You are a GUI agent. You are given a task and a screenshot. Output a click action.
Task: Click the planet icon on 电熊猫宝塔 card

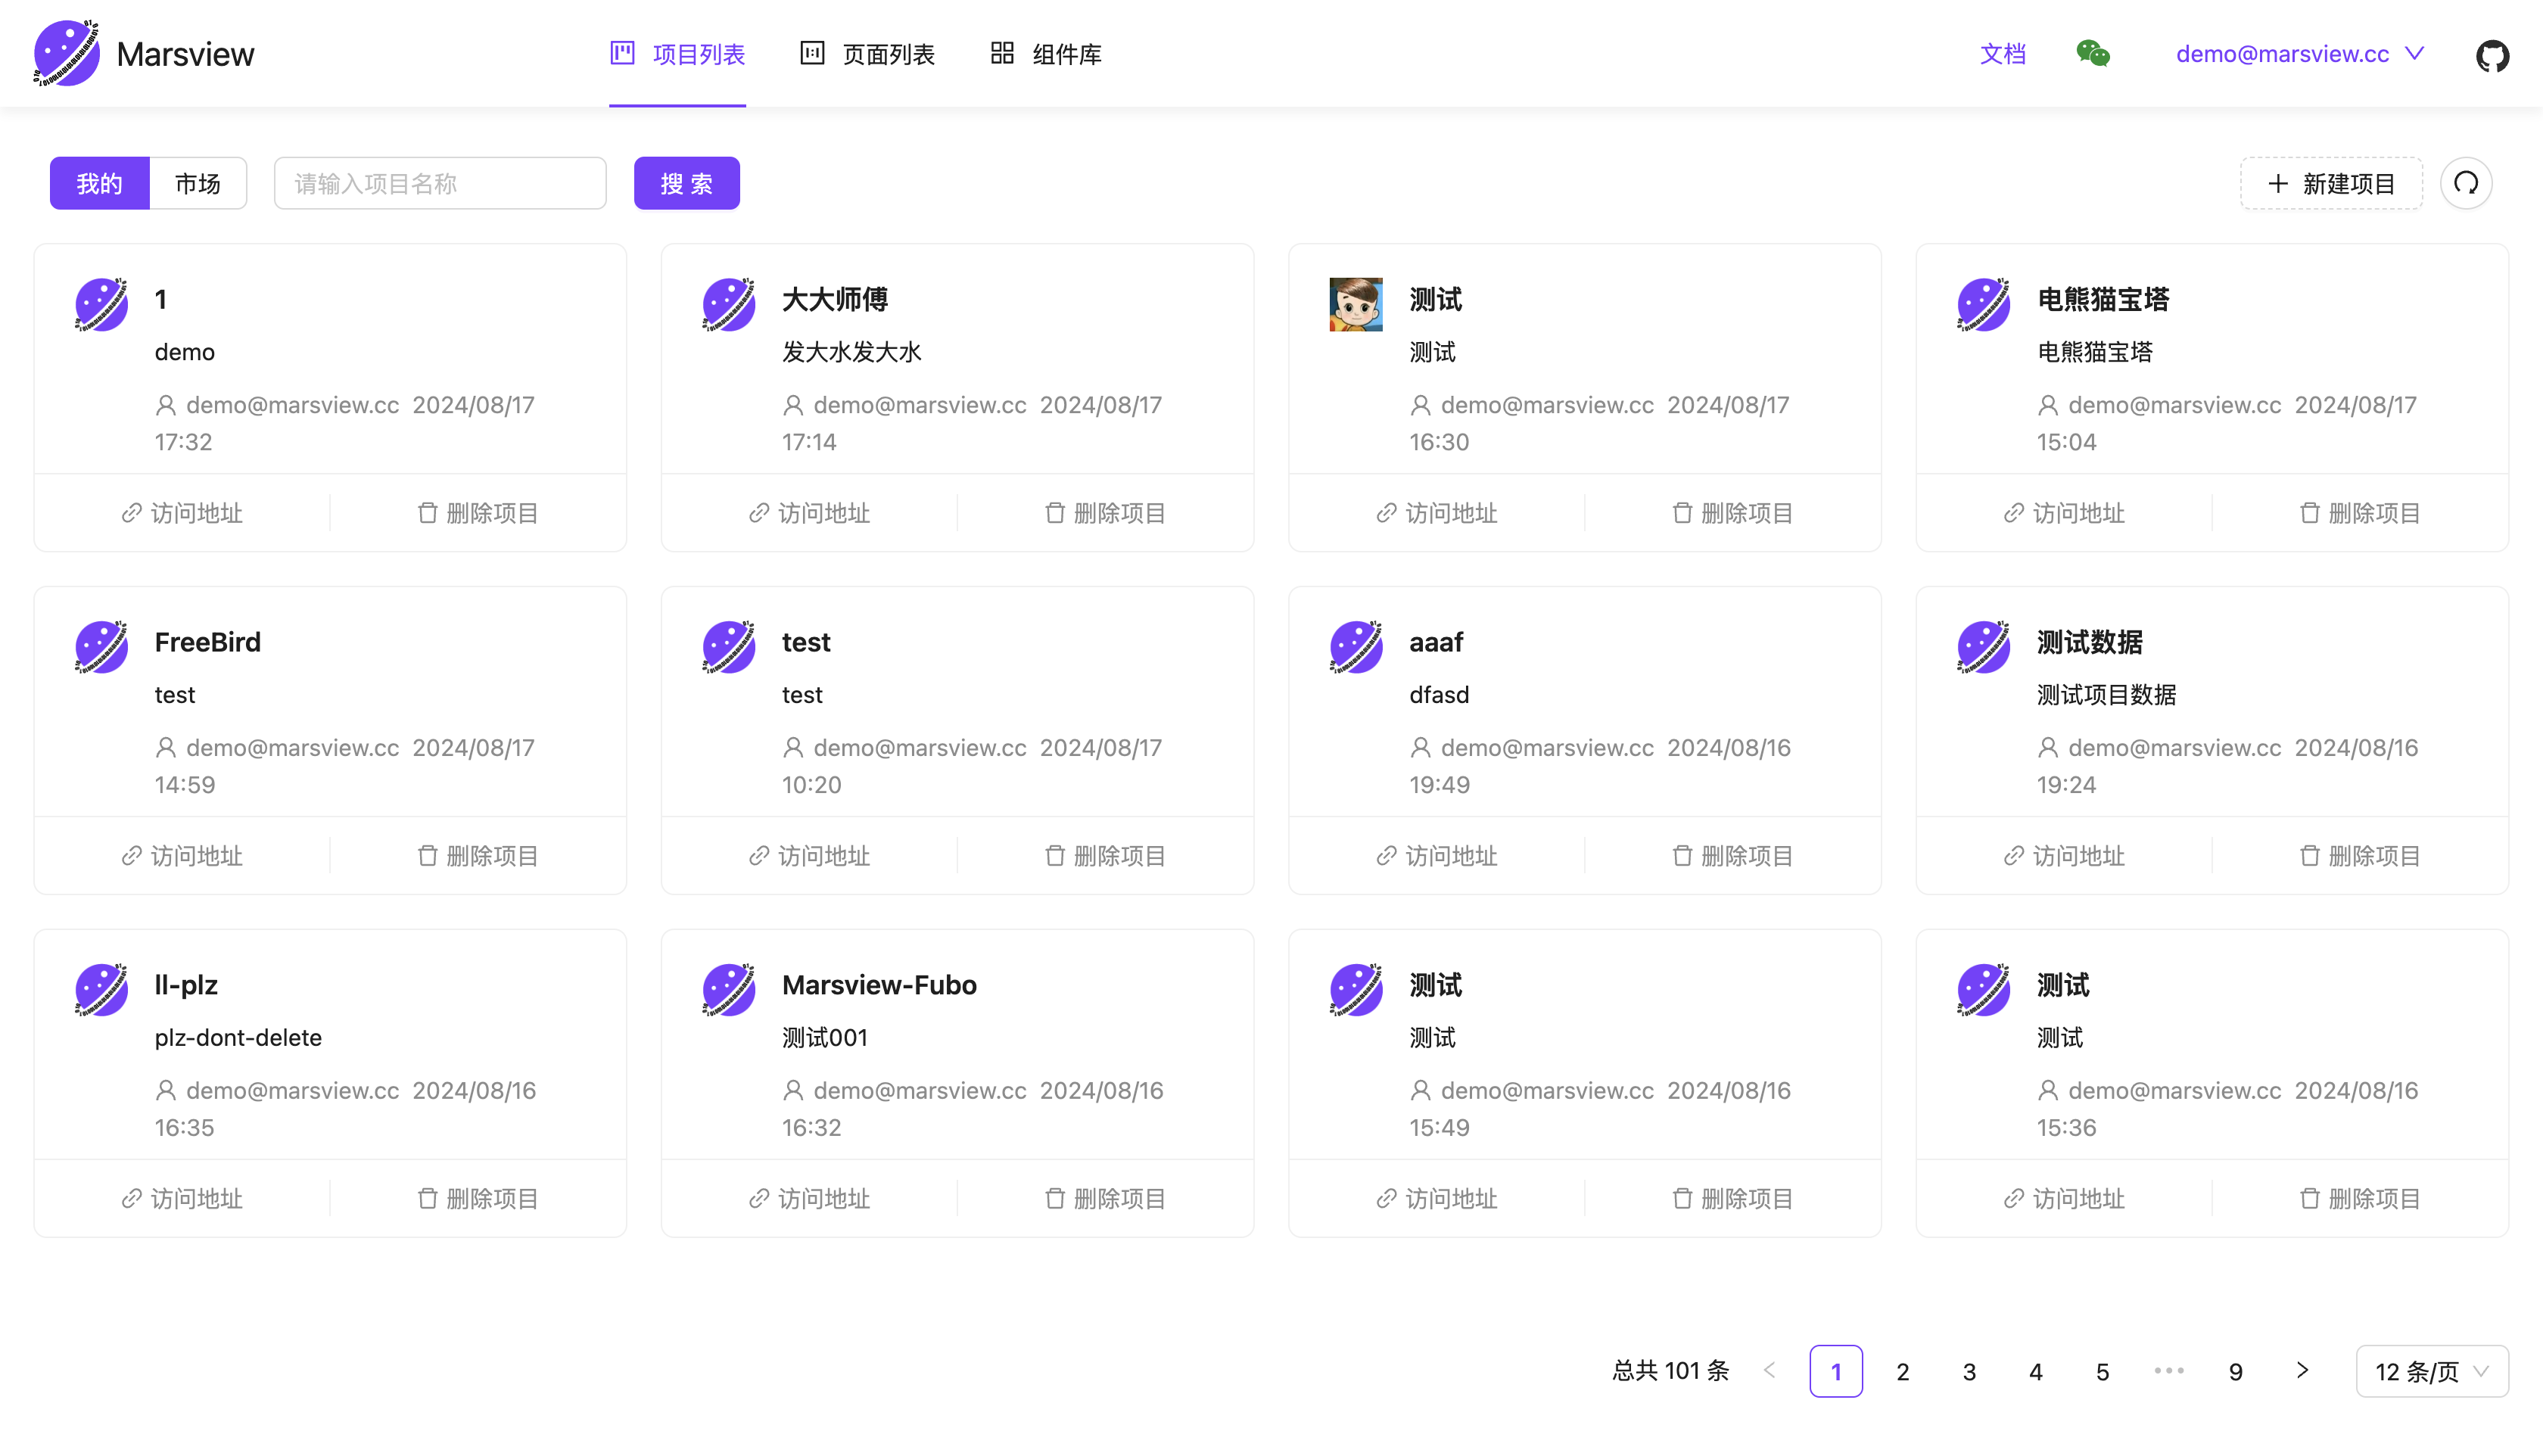click(x=1983, y=304)
